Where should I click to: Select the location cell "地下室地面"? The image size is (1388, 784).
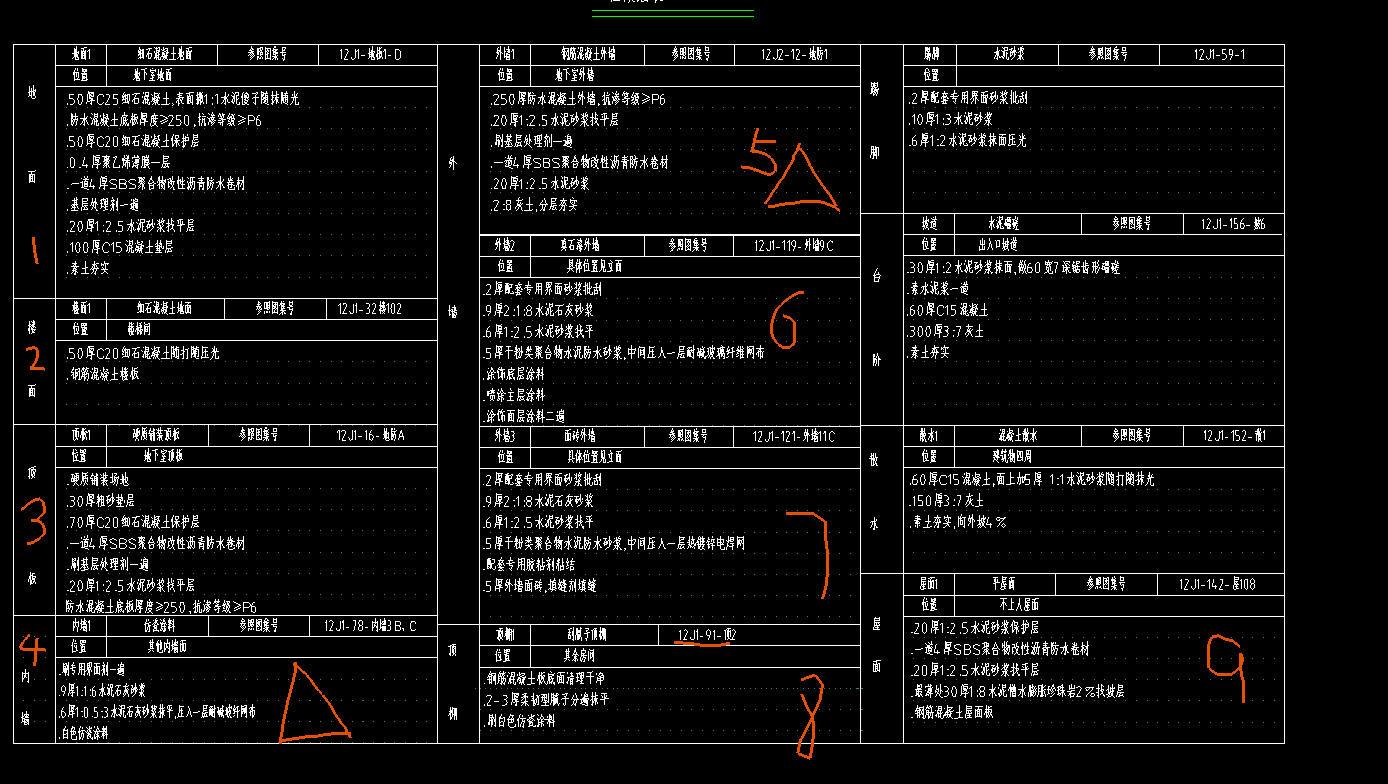coord(153,75)
